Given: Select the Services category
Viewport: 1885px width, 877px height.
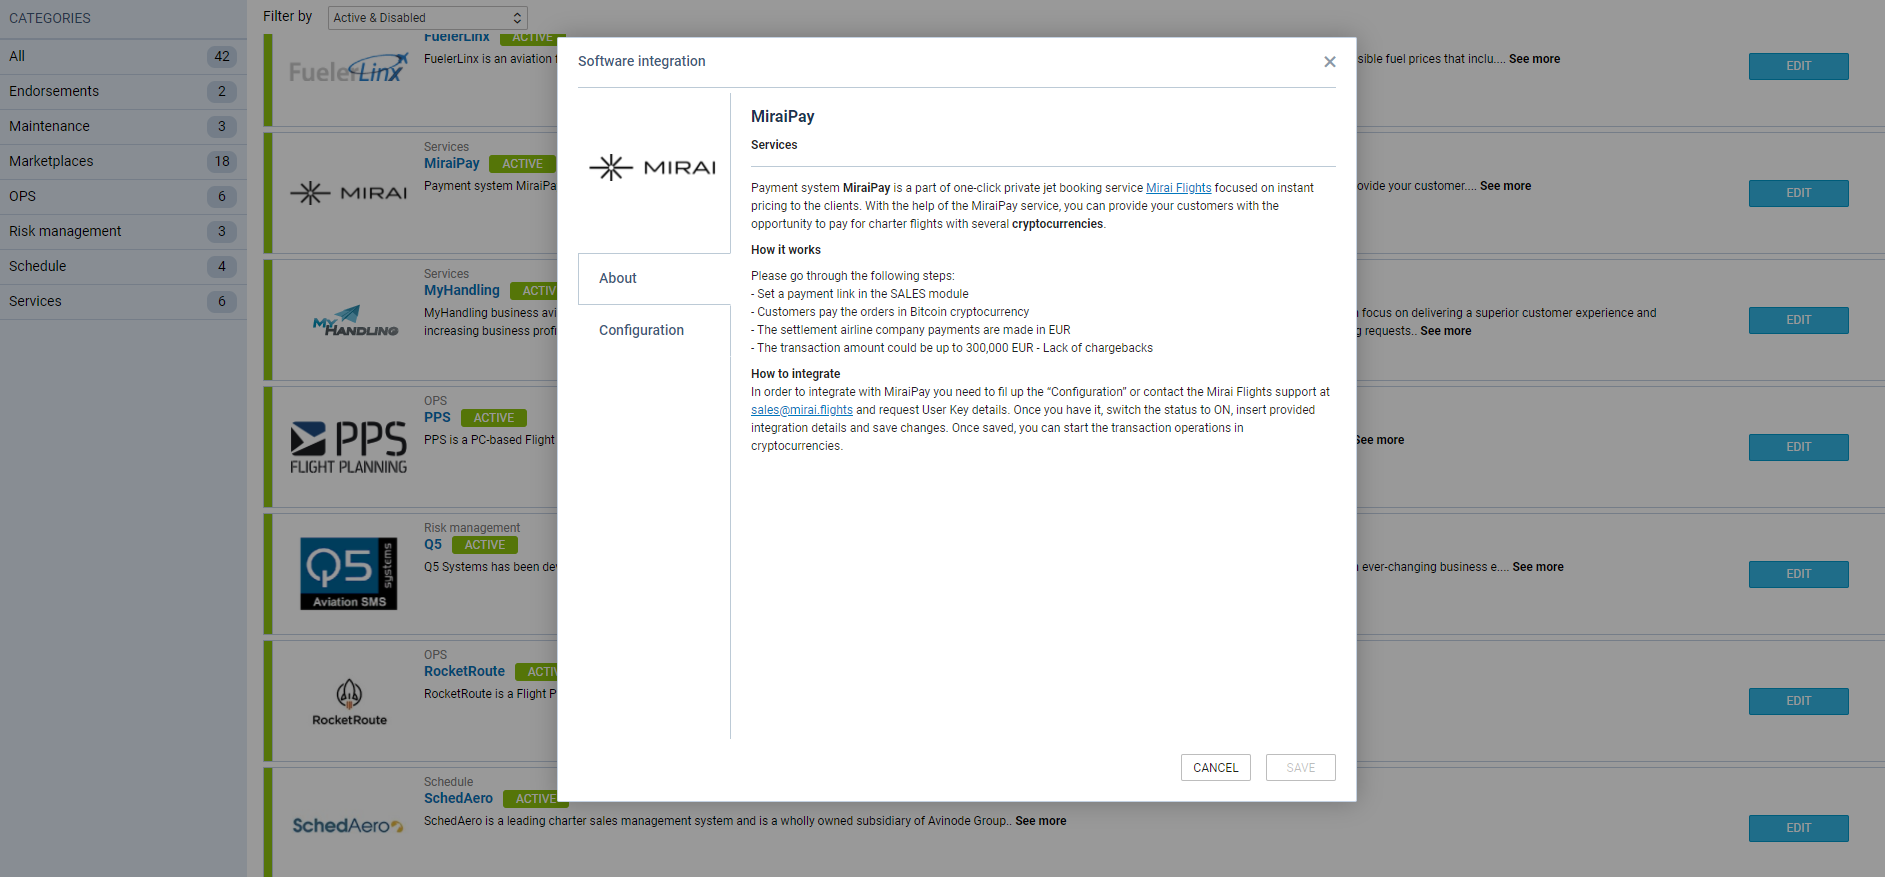Looking at the screenshot, I should pos(123,301).
